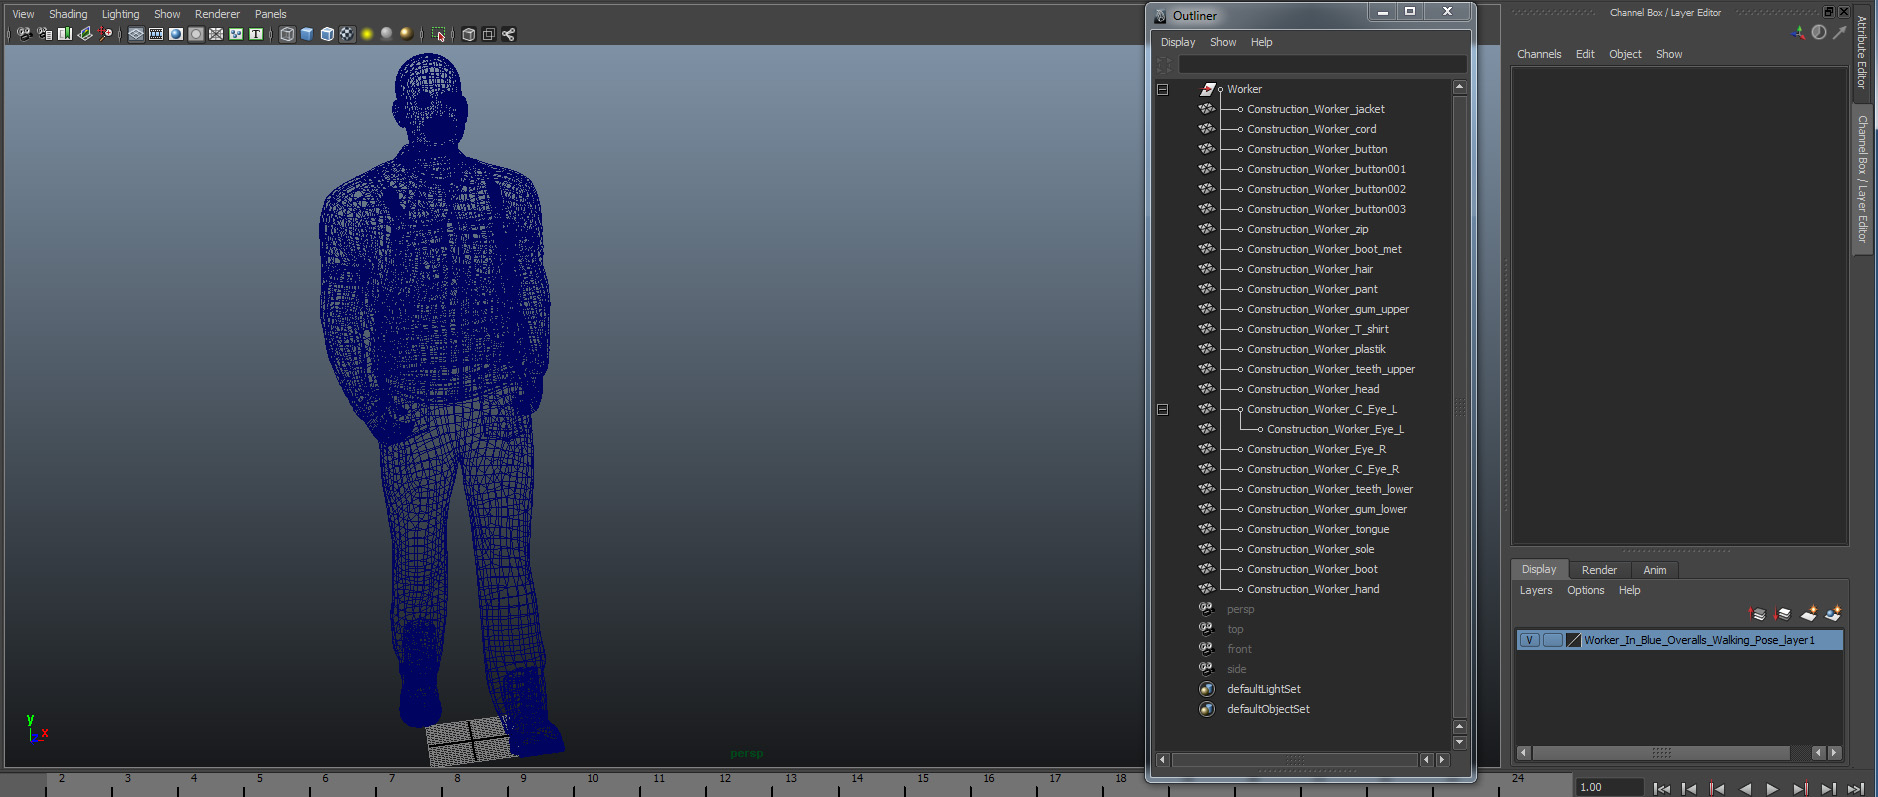Viewport: 1878px width, 797px height.
Task: Open the Outliner Show menu
Action: tap(1223, 42)
